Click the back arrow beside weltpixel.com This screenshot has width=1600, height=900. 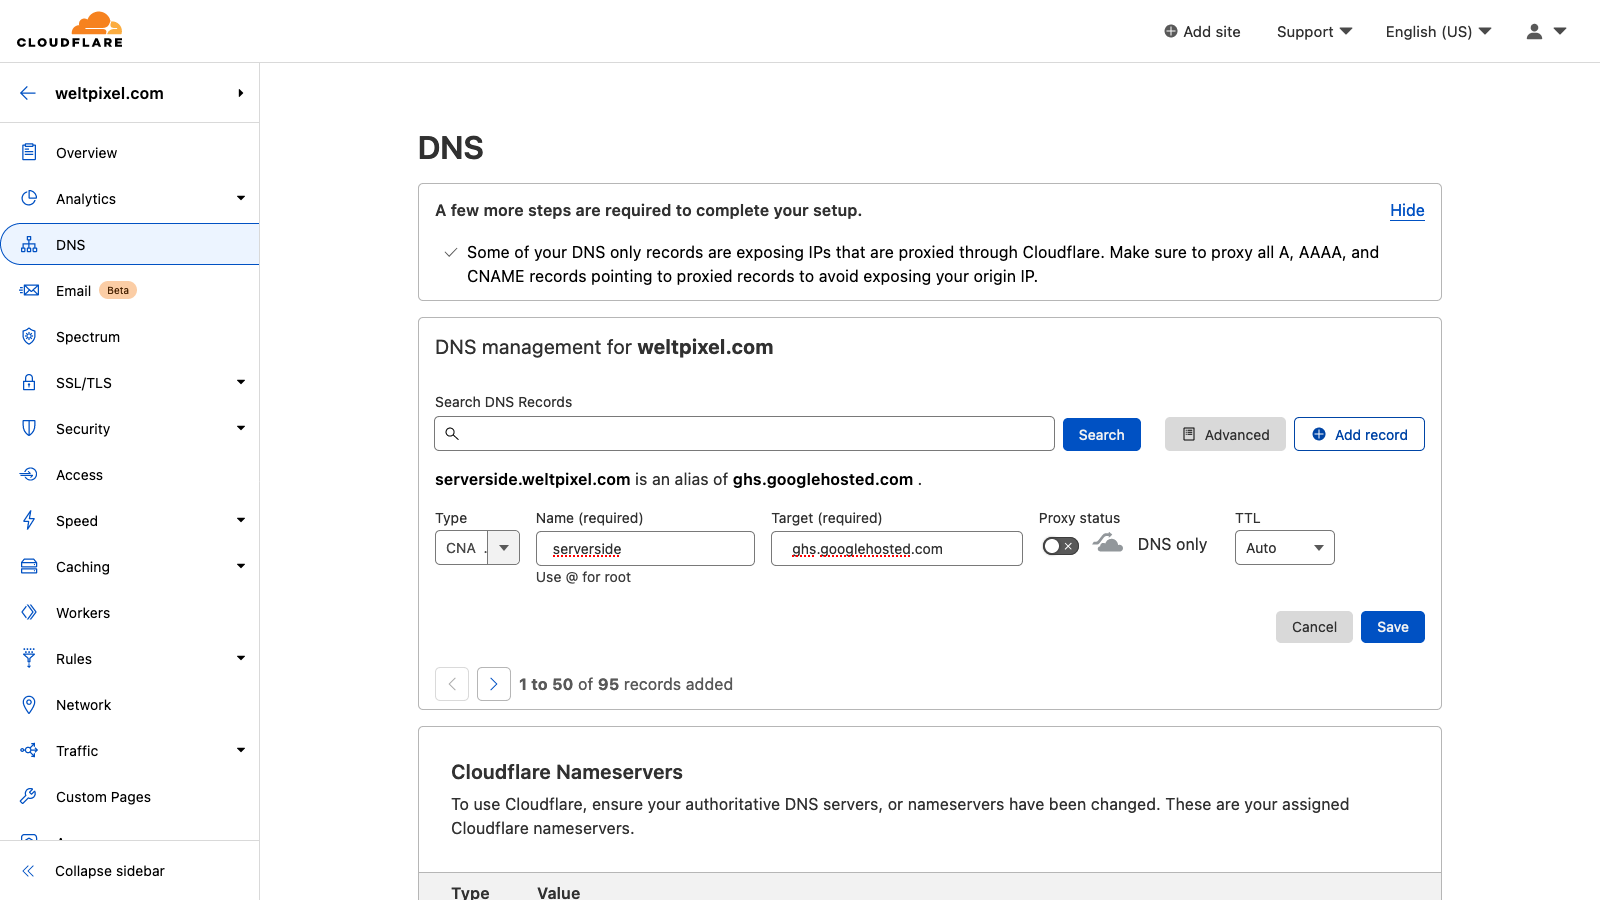[x=28, y=93]
